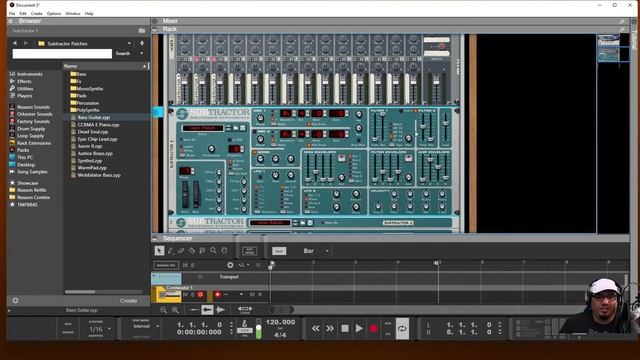Click the Create button in browser

[x=129, y=300]
